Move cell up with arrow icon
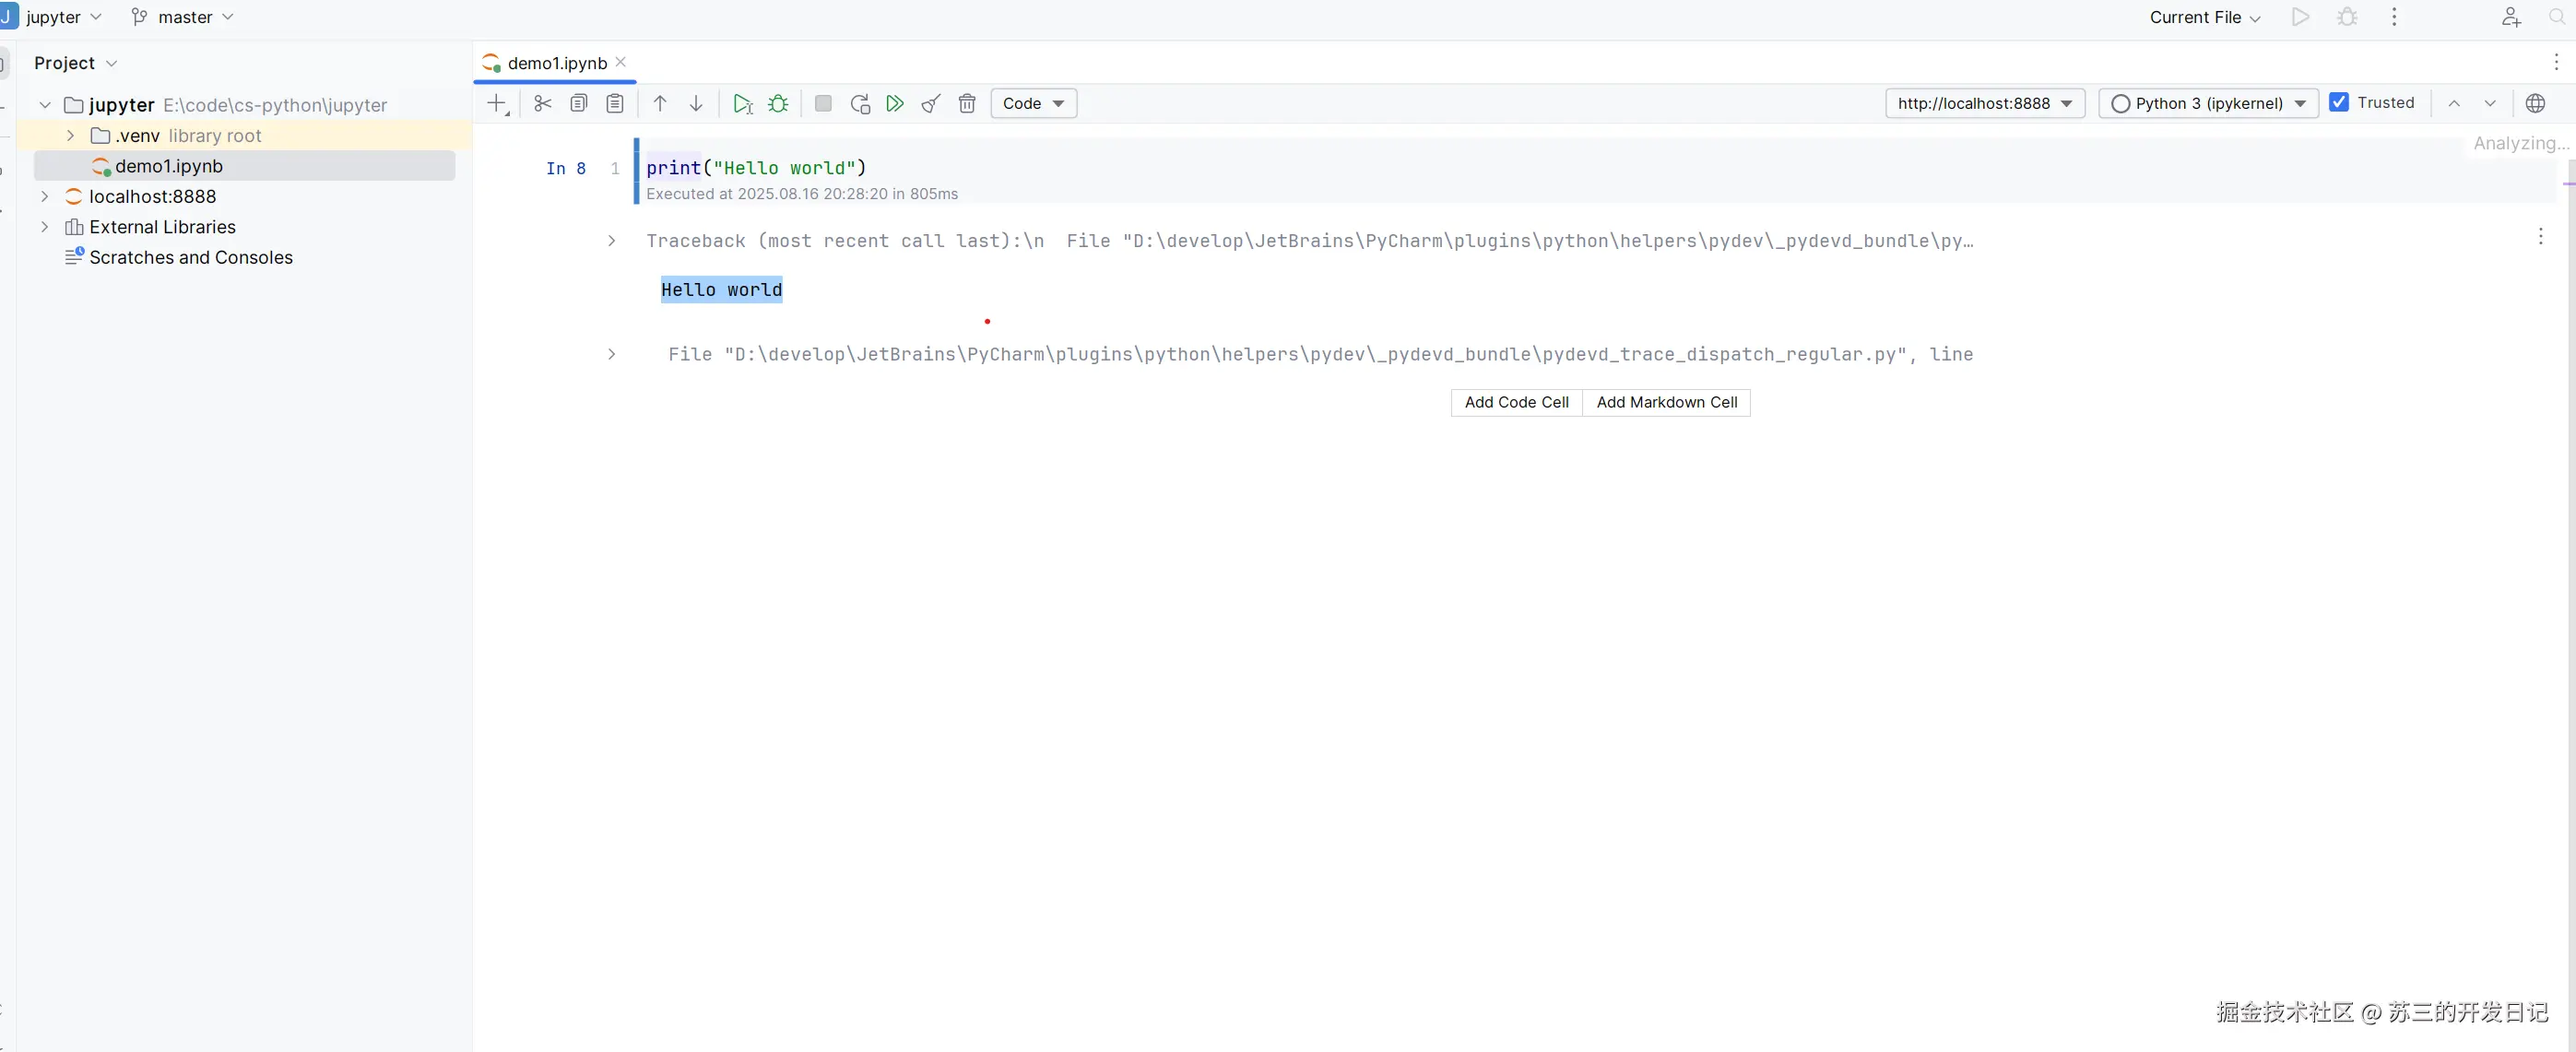 [660, 103]
